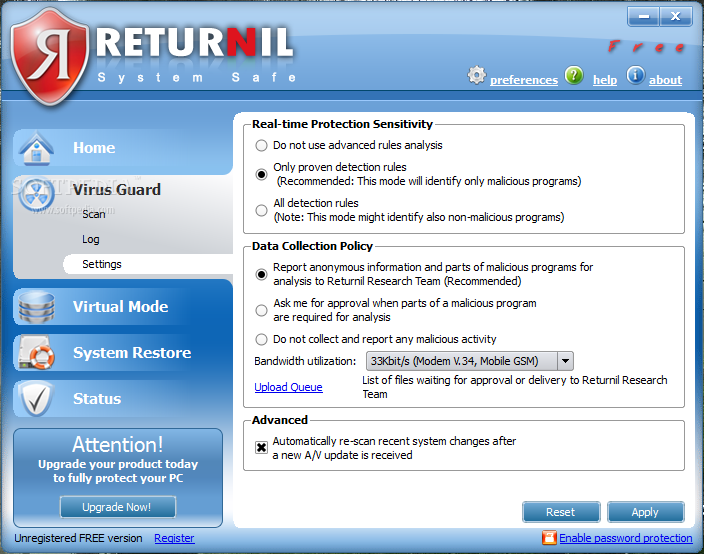Click the System Restore lifebuoy icon

click(x=37, y=353)
